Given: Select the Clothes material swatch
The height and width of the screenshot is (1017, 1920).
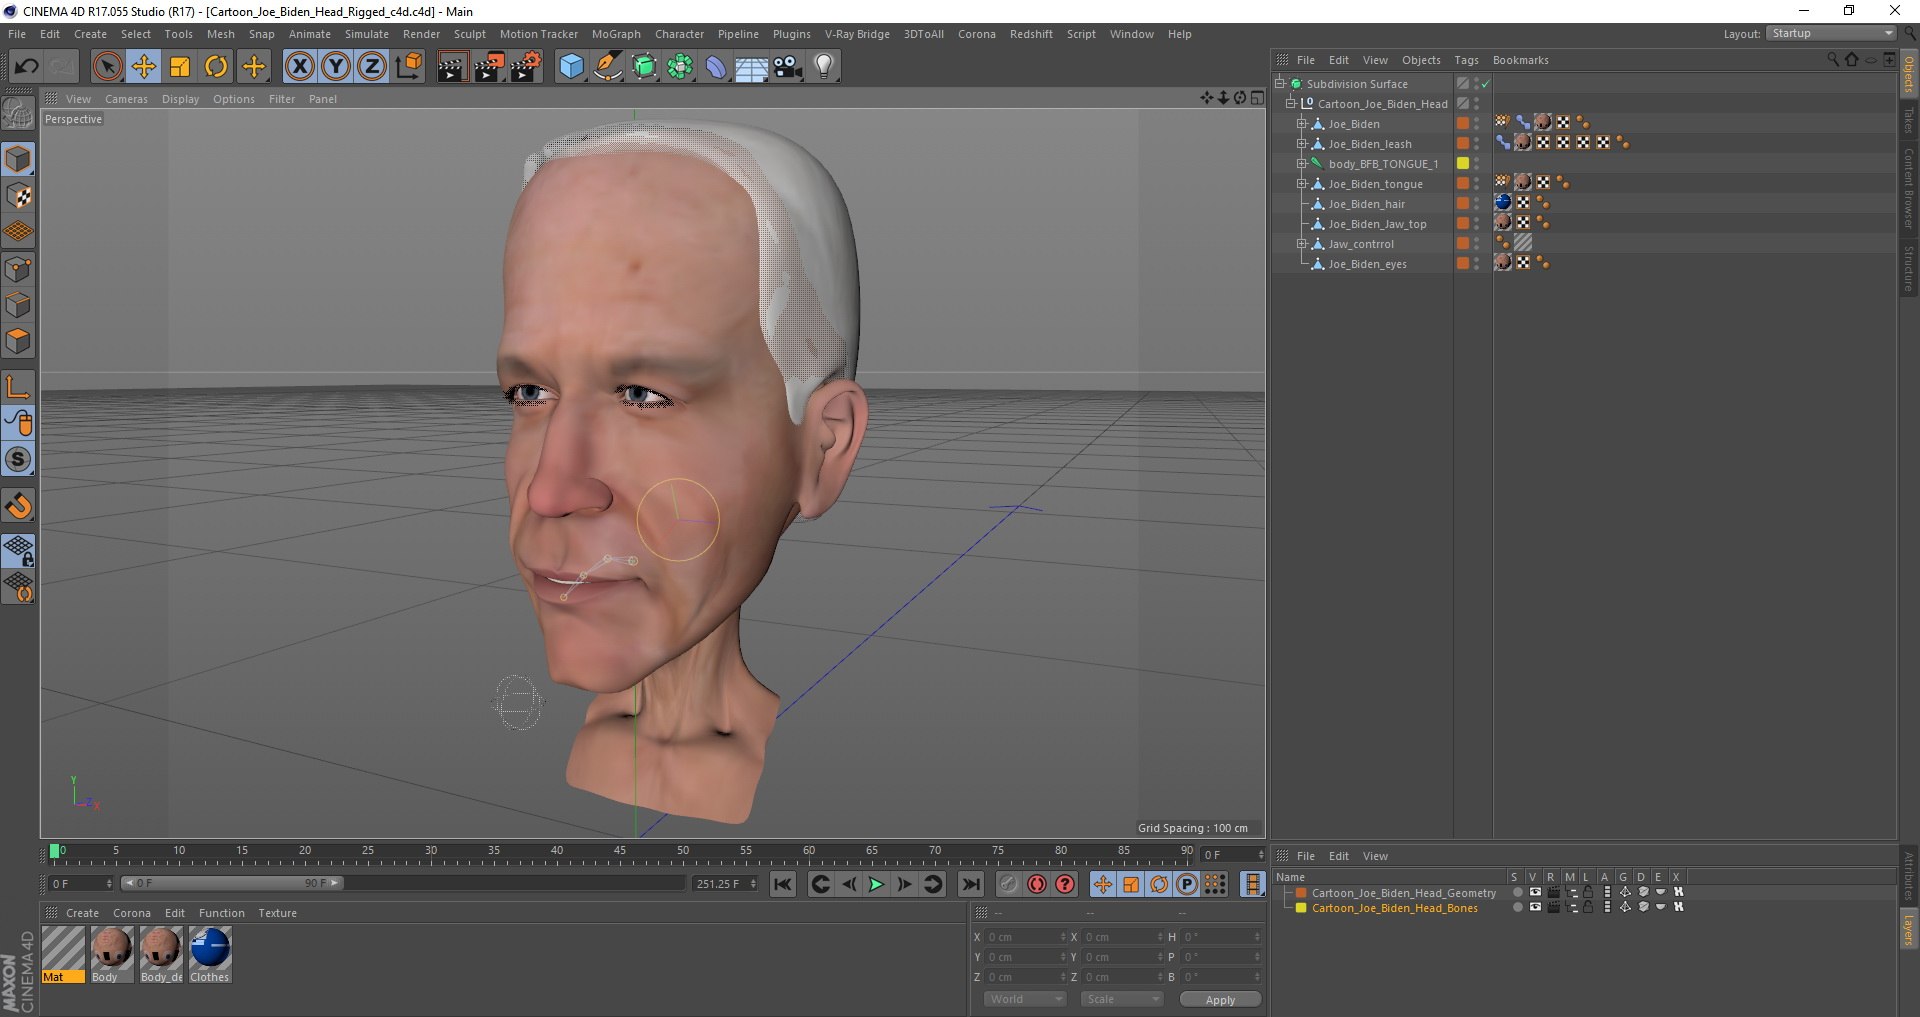Looking at the screenshot, I should pyautogui.click(x=210, y=954).
